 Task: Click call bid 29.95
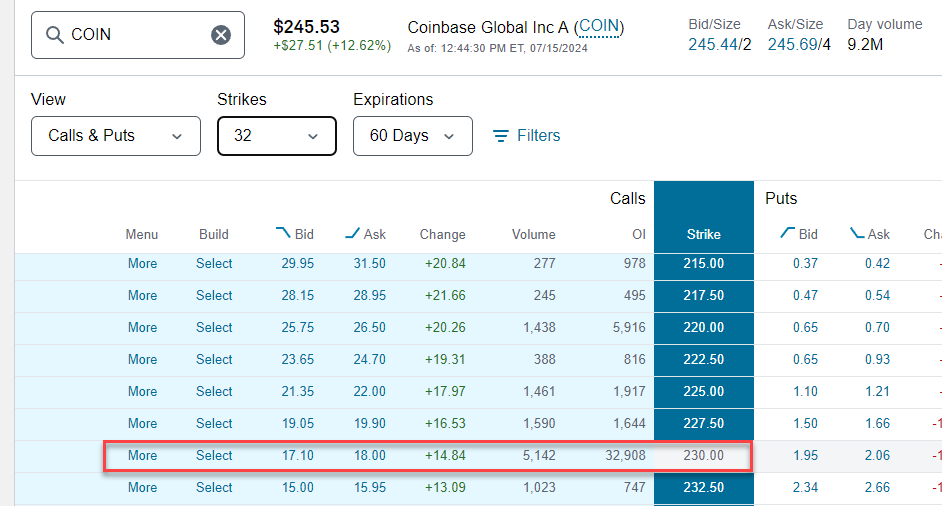coord(297,263)
